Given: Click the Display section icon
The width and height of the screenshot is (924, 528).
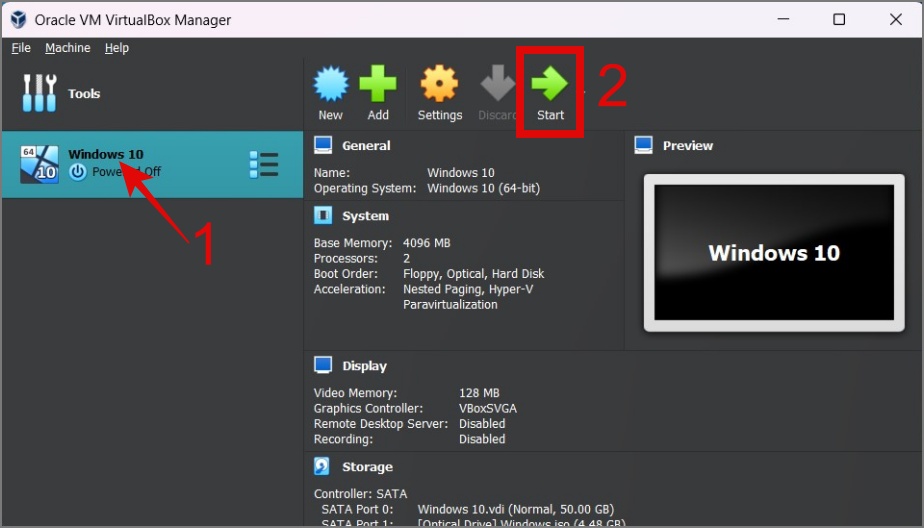Looking at the screenshot, I should [x=323, y=365].
